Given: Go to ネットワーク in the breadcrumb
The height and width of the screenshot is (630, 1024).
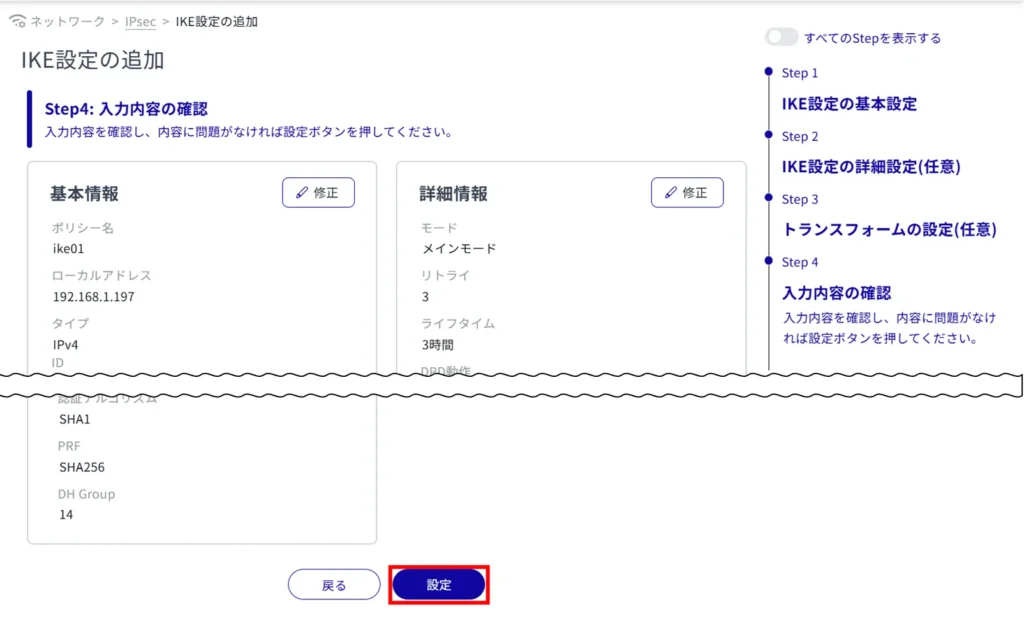Looking at the screenshot, I should pyautogui.click(x=66, y=22).
